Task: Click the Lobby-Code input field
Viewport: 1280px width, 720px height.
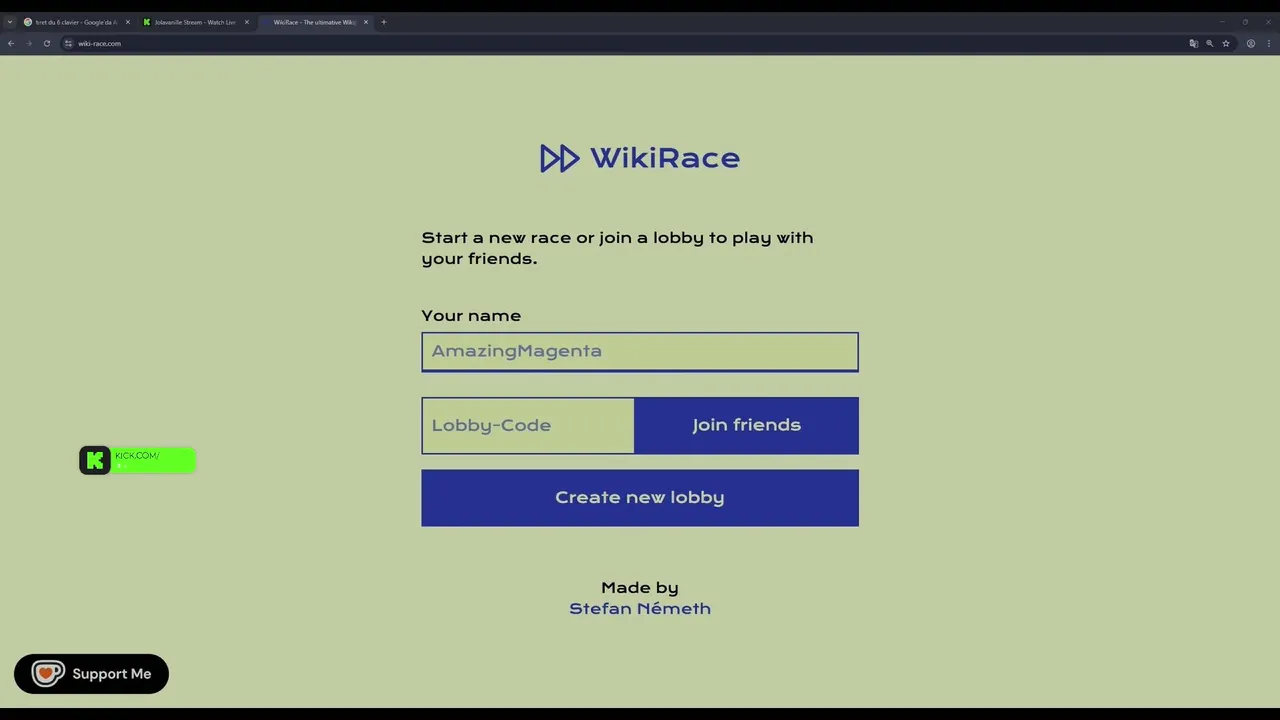Action: (528, 425)
